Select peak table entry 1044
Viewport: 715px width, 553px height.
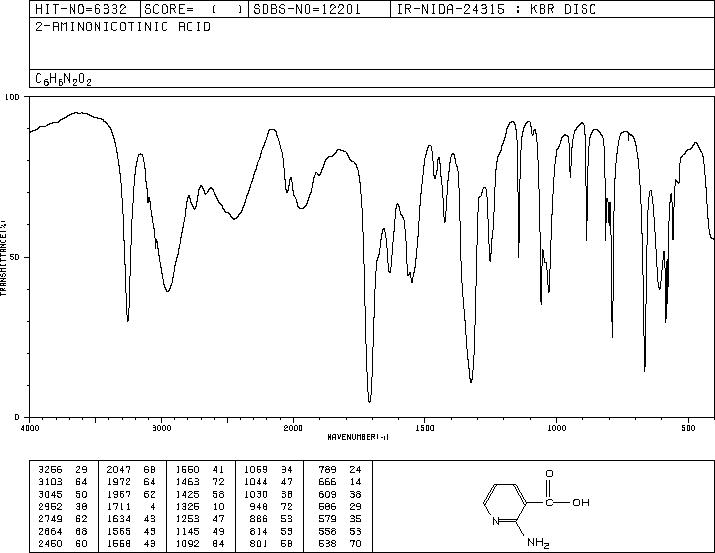[256, 482]
